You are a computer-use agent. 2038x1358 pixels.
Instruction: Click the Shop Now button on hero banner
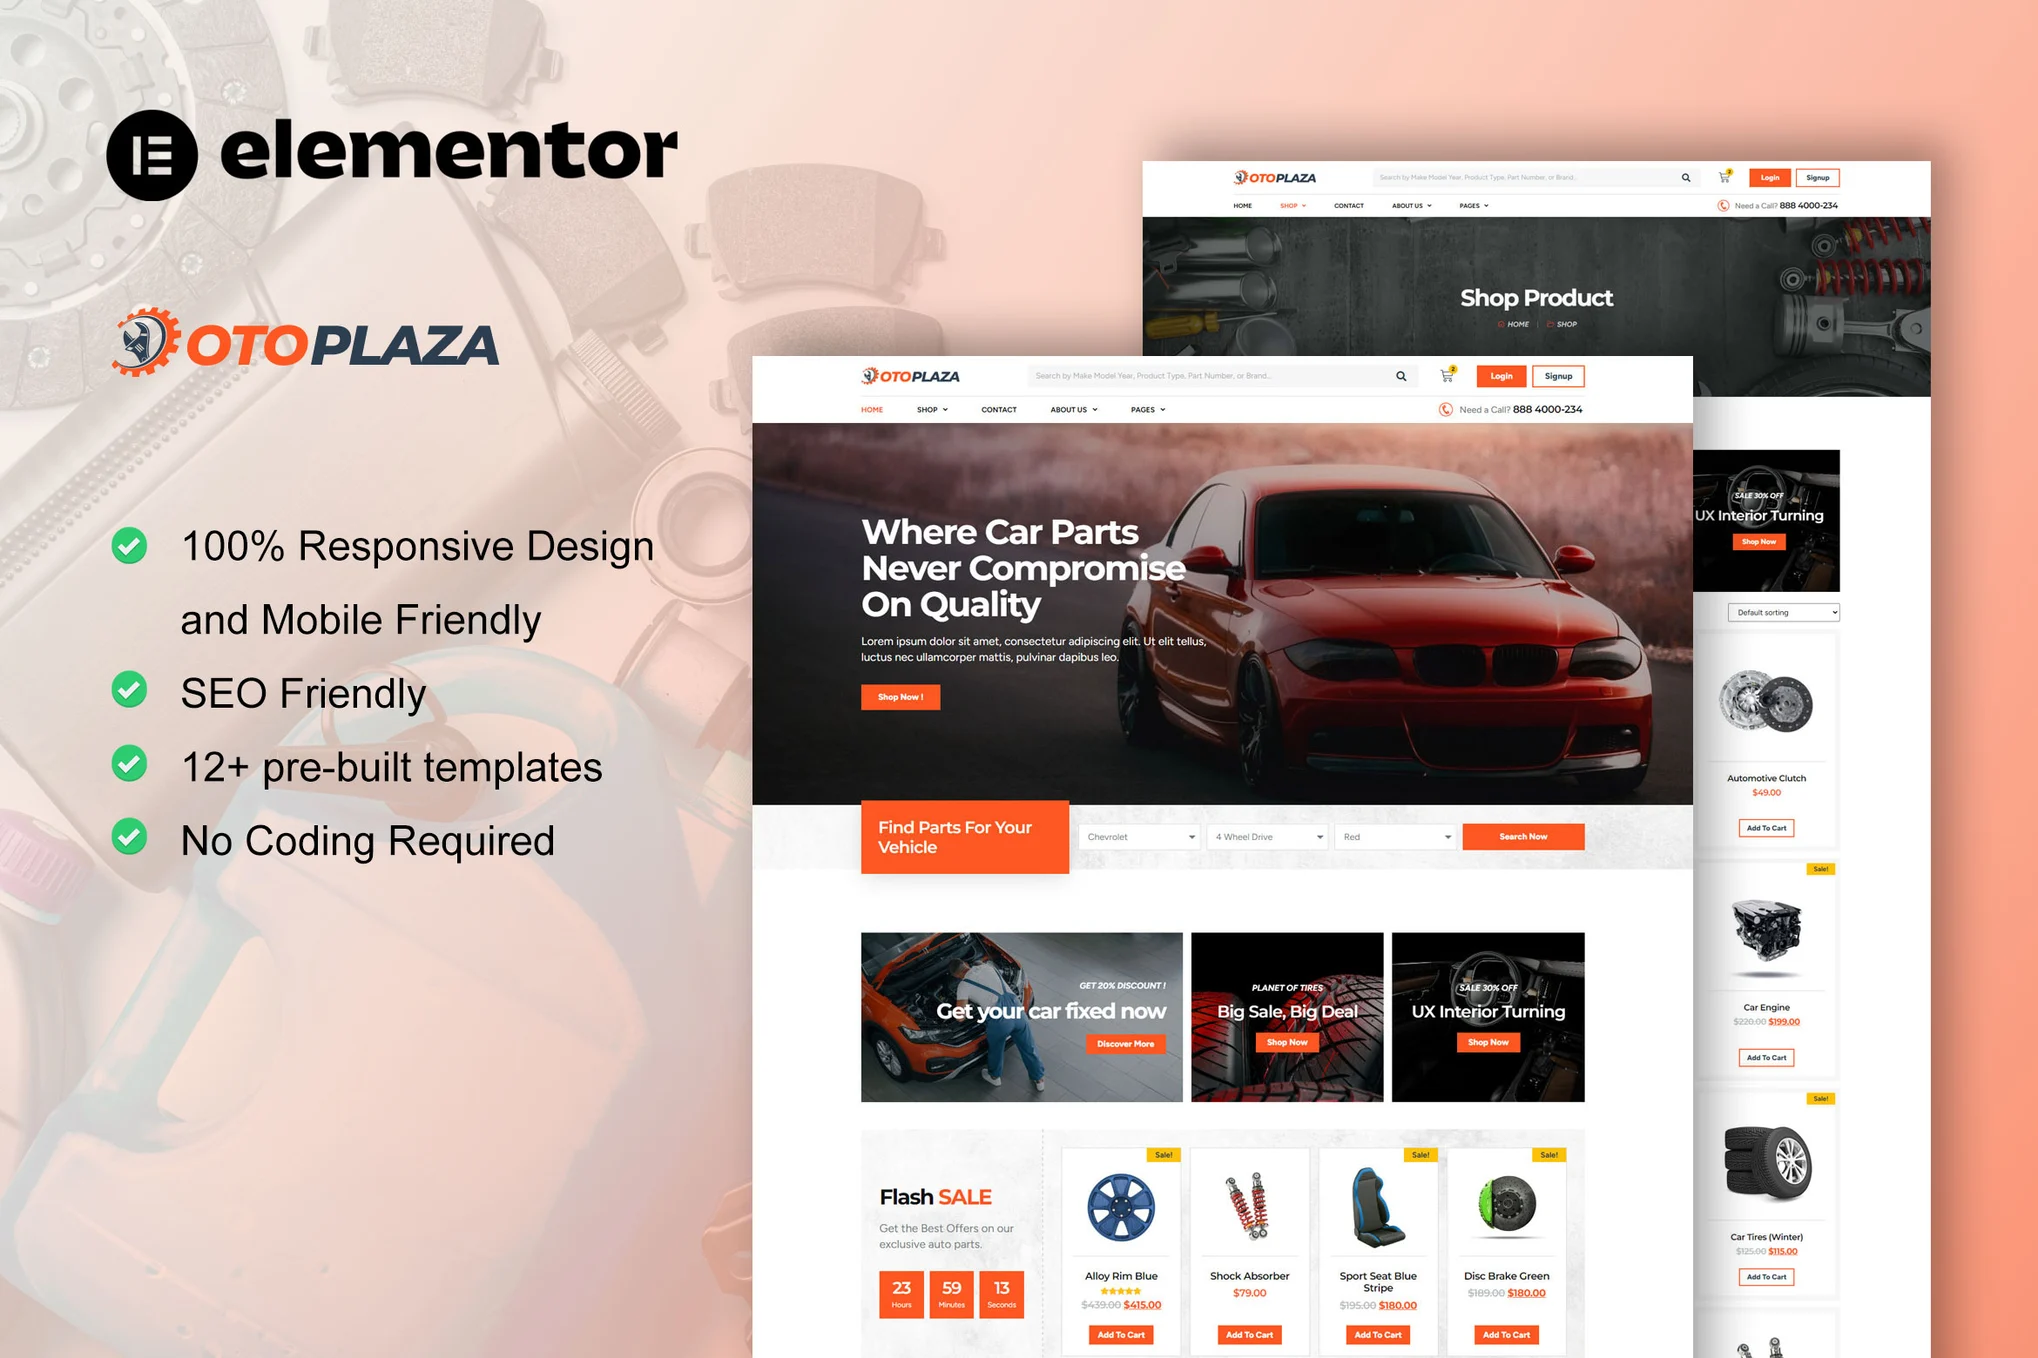[x=896, y=696]
